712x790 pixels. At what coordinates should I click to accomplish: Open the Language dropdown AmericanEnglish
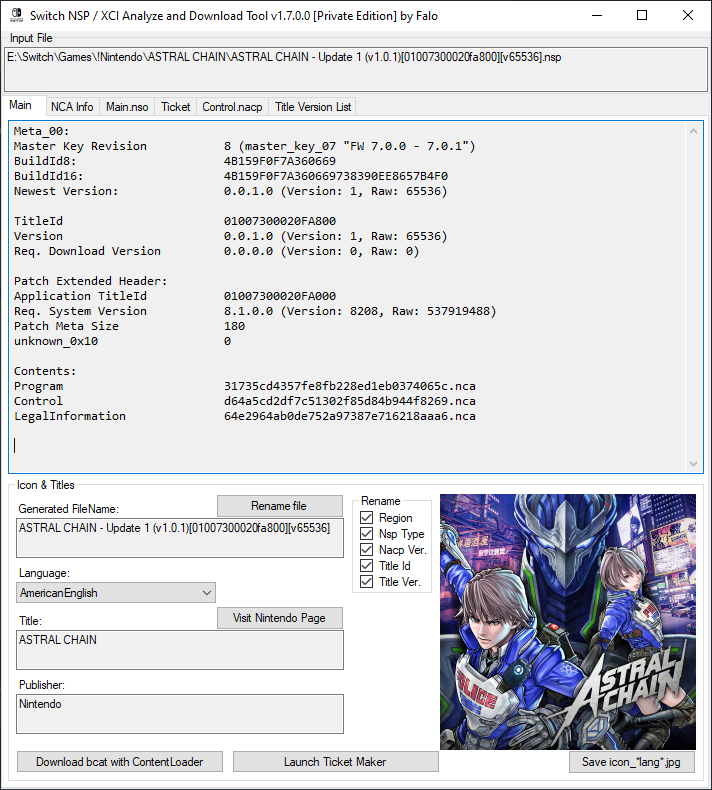click(x=116, y=592)
